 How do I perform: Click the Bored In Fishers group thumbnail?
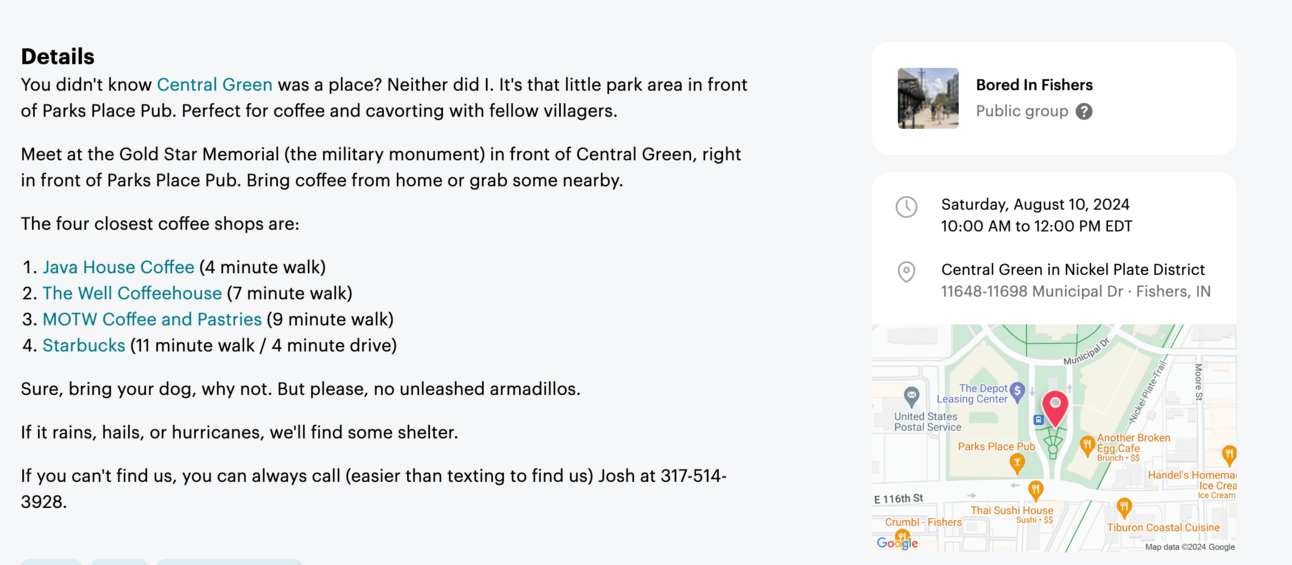[x=928, y=98]
